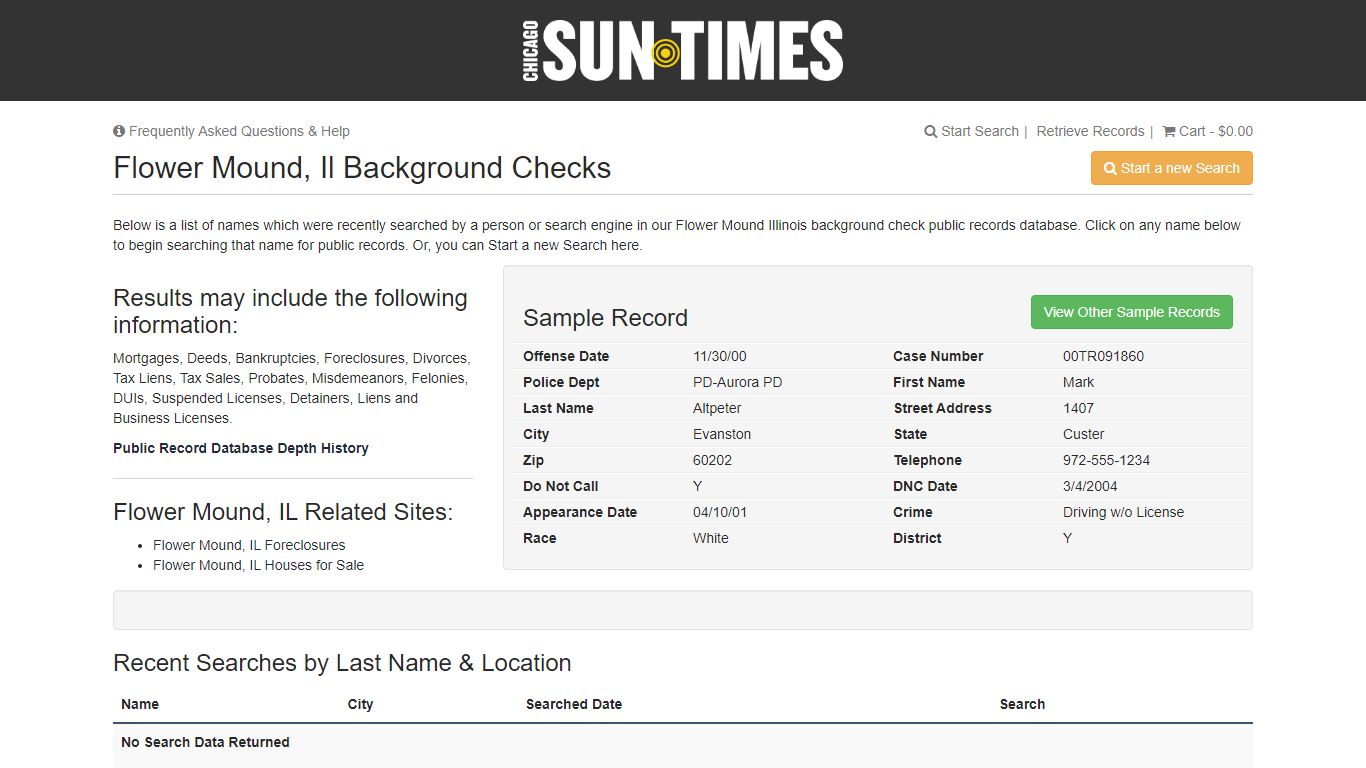The height and width of the screenshot is (768, 1366).
Task: Click Flower Mound, IL Related Sites heading
Action: click(283, 512)
